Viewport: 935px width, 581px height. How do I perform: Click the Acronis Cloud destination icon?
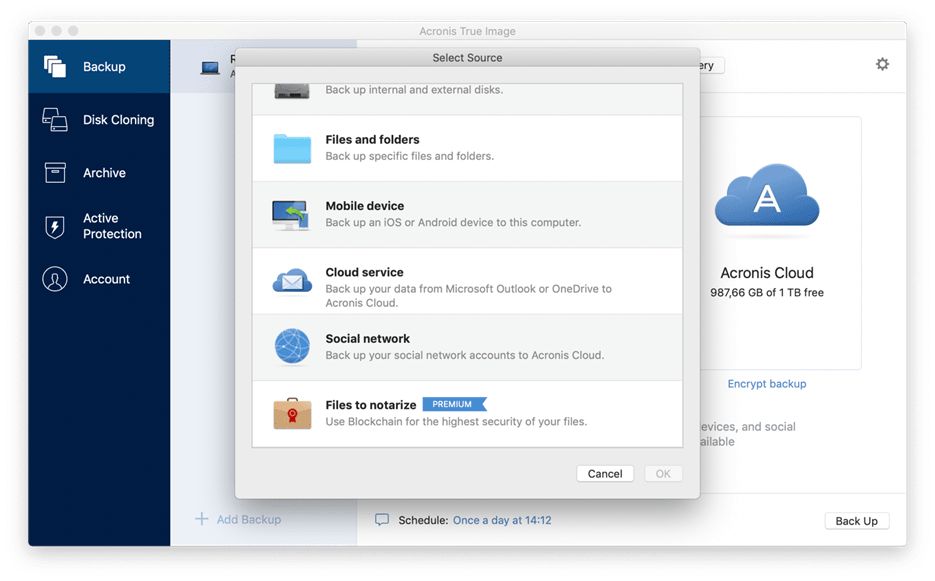[x=767, y=196]
